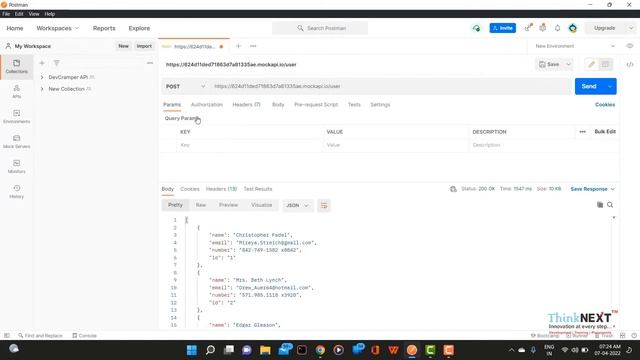Select the Visualize response view
The image size is (640, 360).
tap(261, 205)
